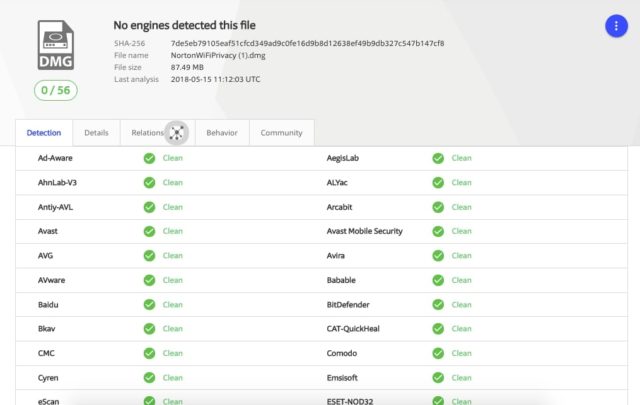Click the Clean result for Bkav
This screenshot has width=640, height=405.
(x=173, y=329)
